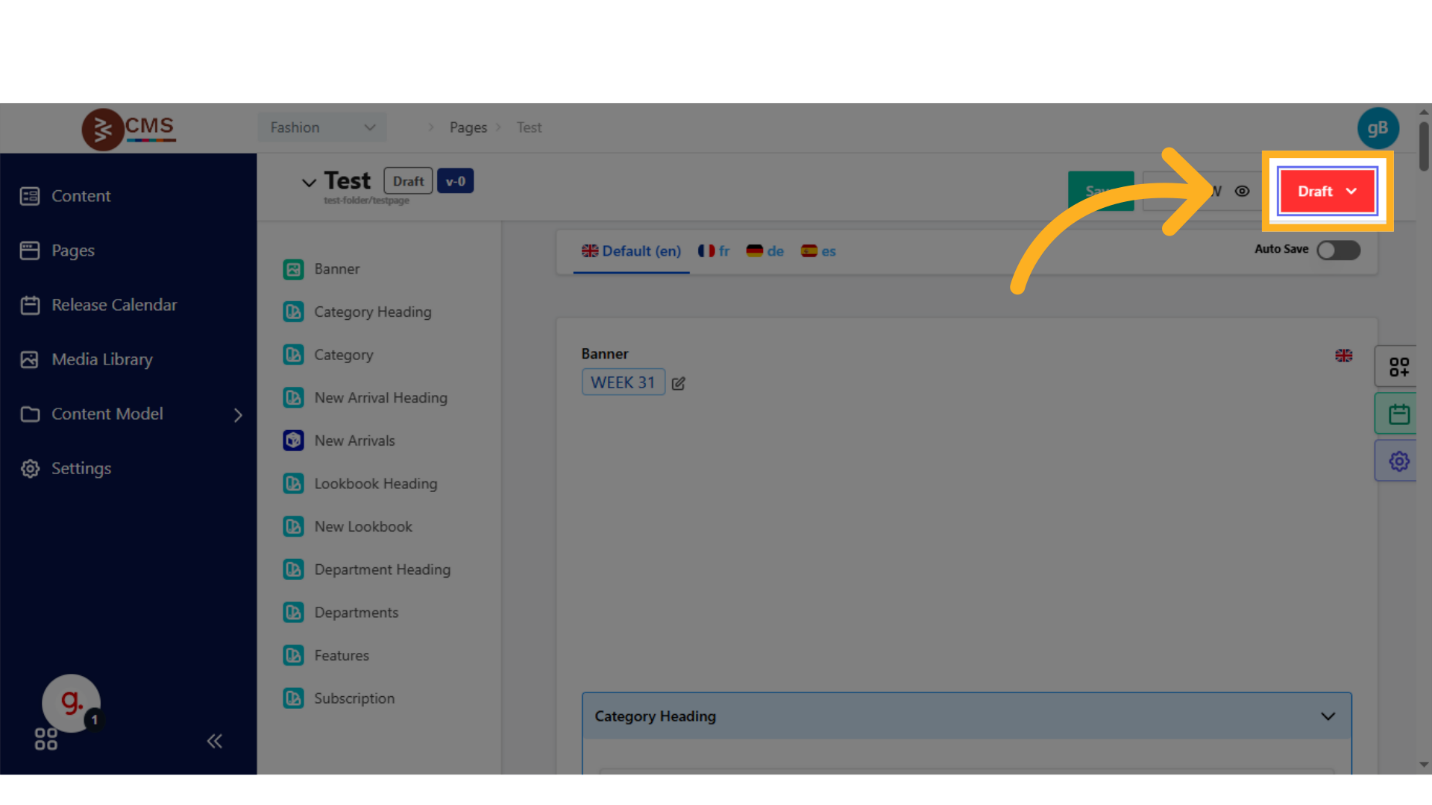Collapse the sidebar with double chevron
1432x805 pixels.
(214, 741)
